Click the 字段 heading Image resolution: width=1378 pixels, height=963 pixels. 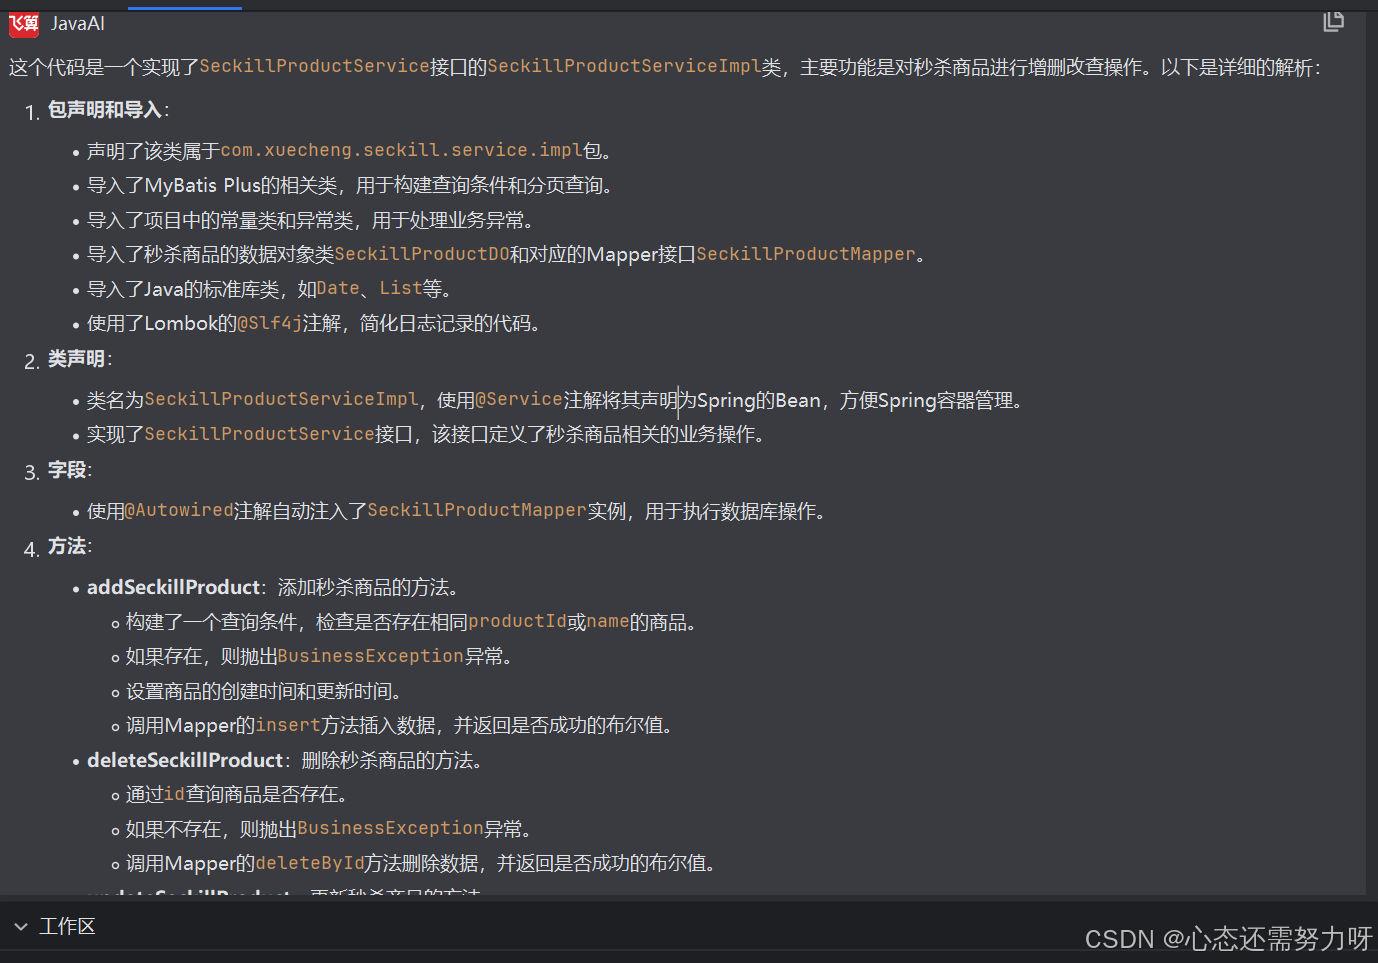(x=67, y=471)
